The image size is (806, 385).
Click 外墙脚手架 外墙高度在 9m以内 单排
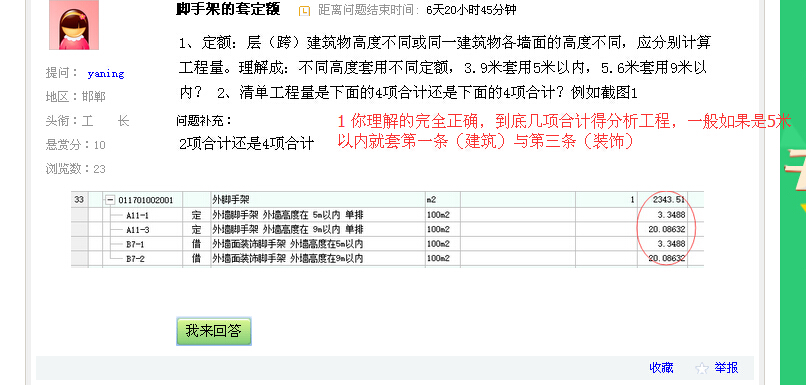(x=288, y=229)
